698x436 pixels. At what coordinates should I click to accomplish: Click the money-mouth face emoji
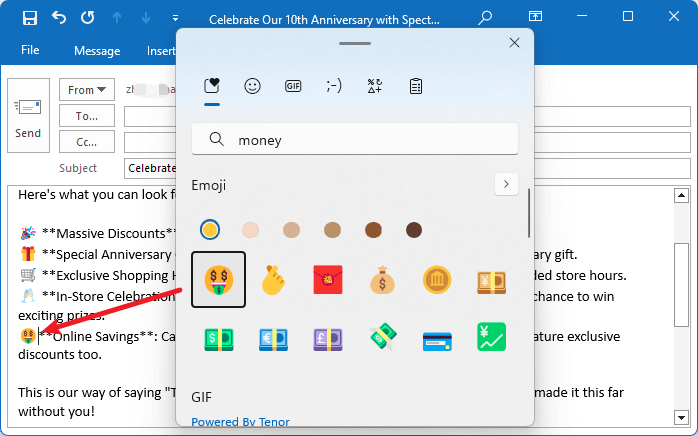[219, 280]
